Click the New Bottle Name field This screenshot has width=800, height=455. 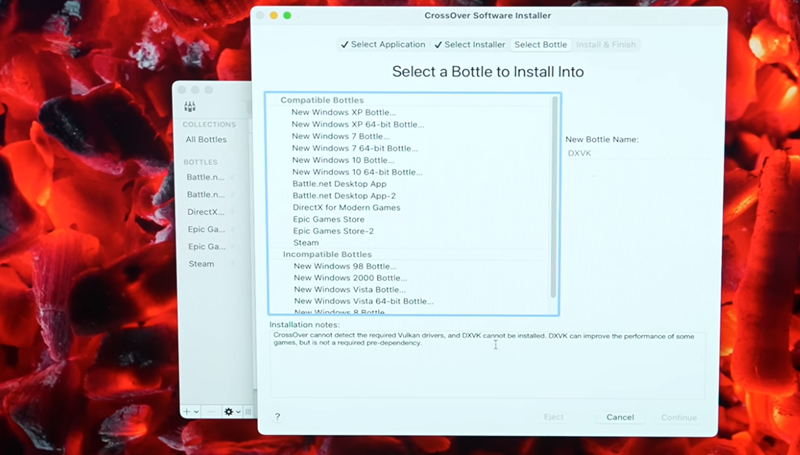click(x=638, y=153)
